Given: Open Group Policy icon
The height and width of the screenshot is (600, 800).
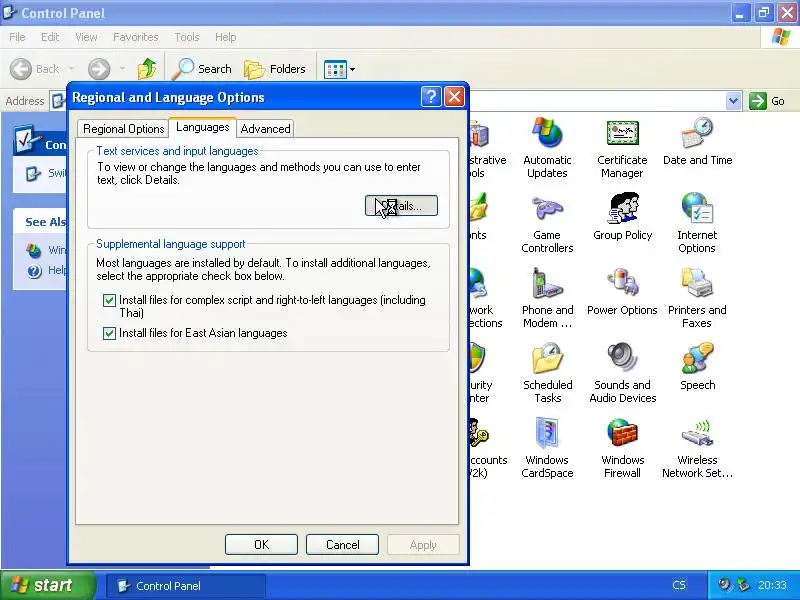Looking at the screenshot, I should (622, 217).
